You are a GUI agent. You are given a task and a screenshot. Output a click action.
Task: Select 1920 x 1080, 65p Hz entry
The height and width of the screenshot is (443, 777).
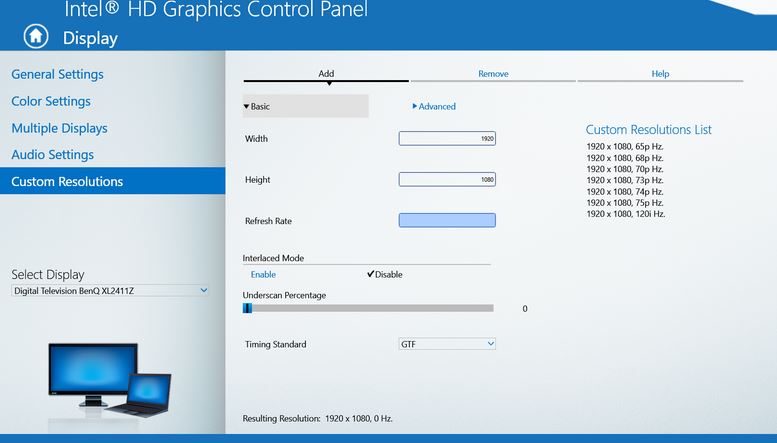[625, 146]
